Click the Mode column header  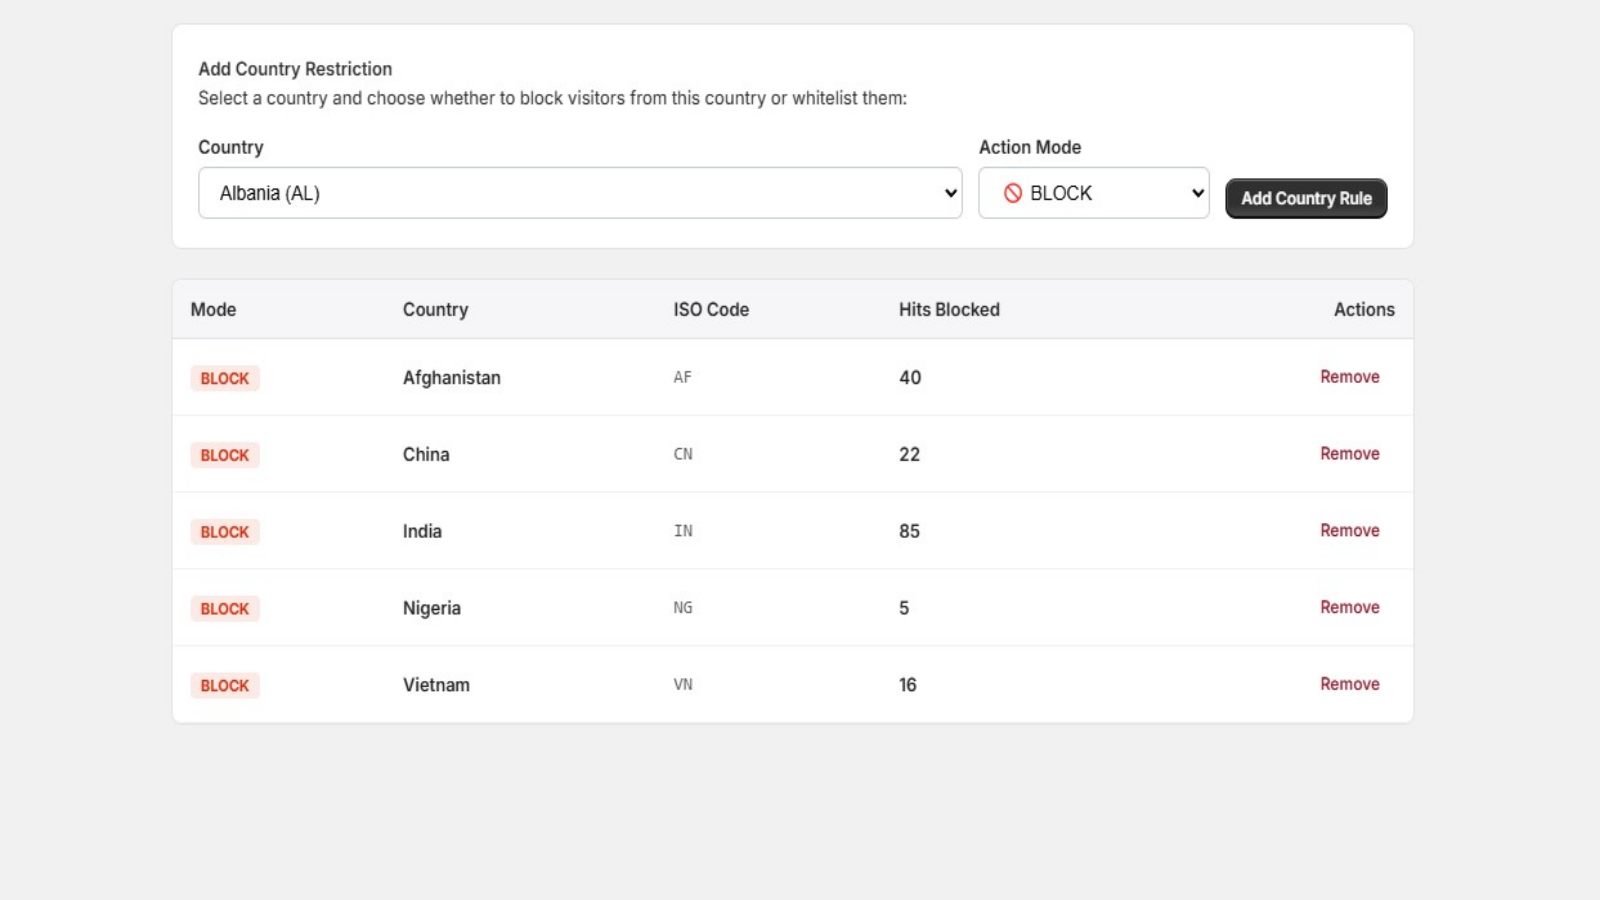tap(213, 310)
